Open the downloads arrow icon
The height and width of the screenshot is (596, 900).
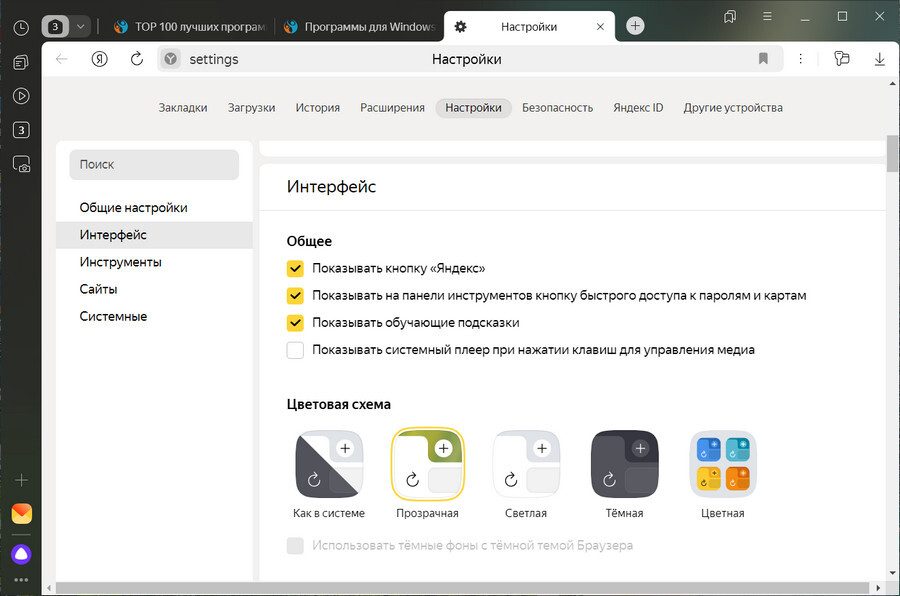tap(879, 59)
